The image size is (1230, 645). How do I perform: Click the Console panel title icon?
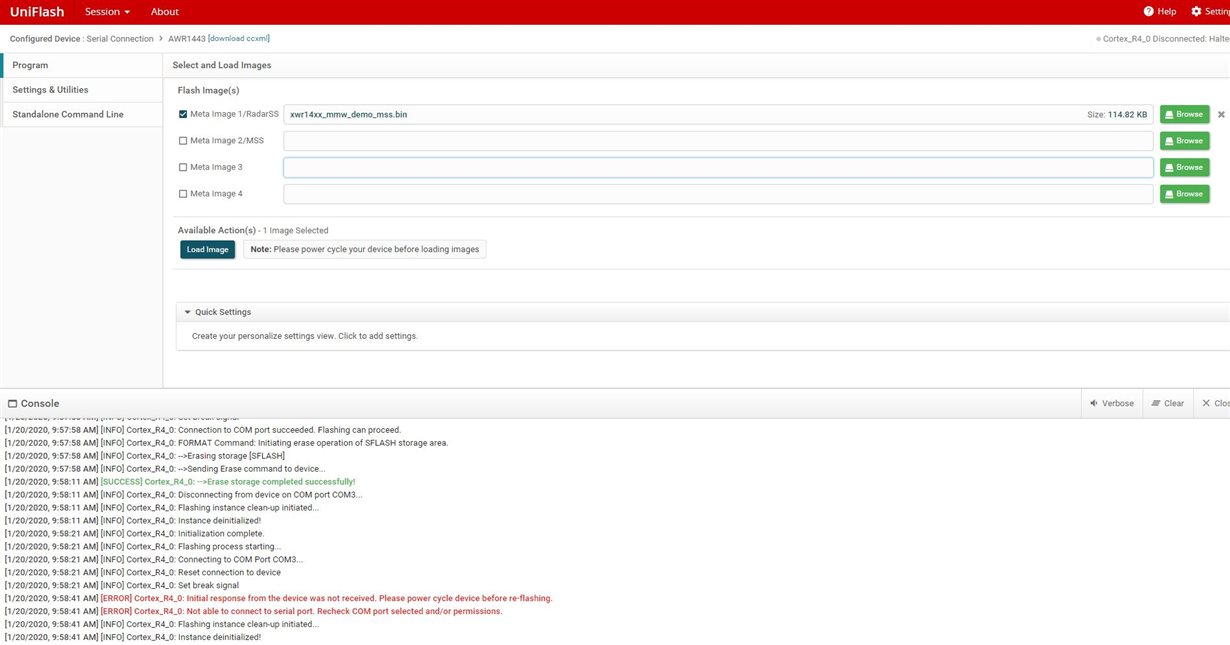click(12, 403)
